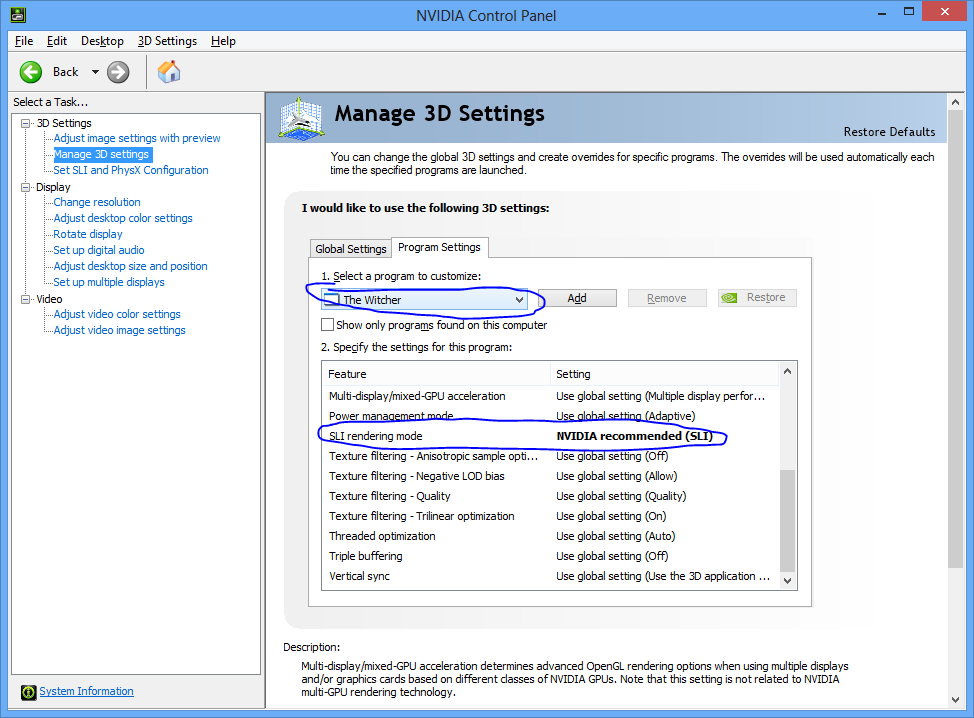Screen dimensions: 974x718
Task: Open 'Adjust desktop color settings'
Action: coord(123,218)
